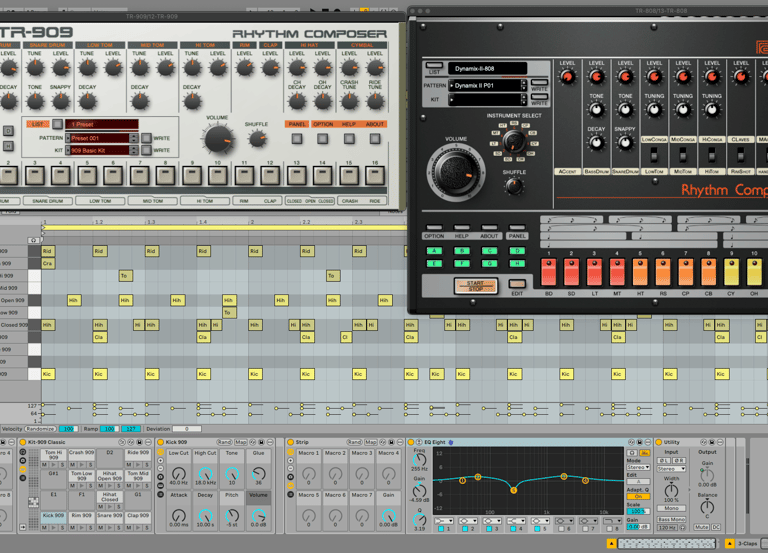The height and width of the screenshot is (553, 768).
Task: Click the TR-909 ABOUT button
Action: coord(375,139)
